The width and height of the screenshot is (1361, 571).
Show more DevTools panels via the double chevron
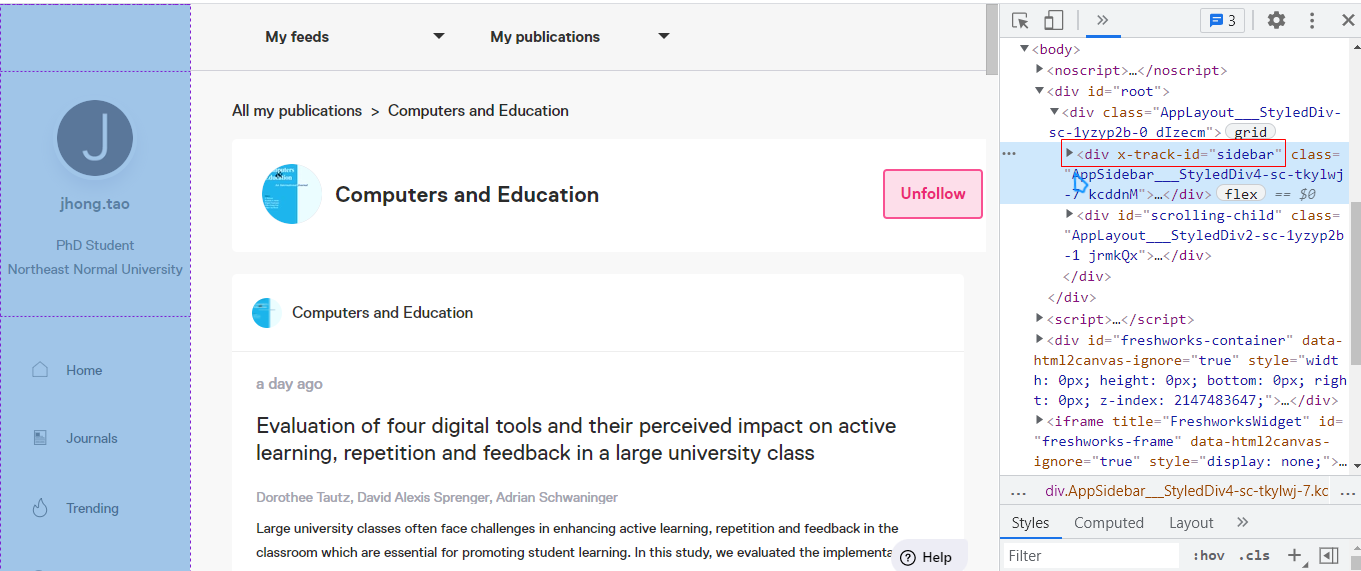[x=1102, y=20]
